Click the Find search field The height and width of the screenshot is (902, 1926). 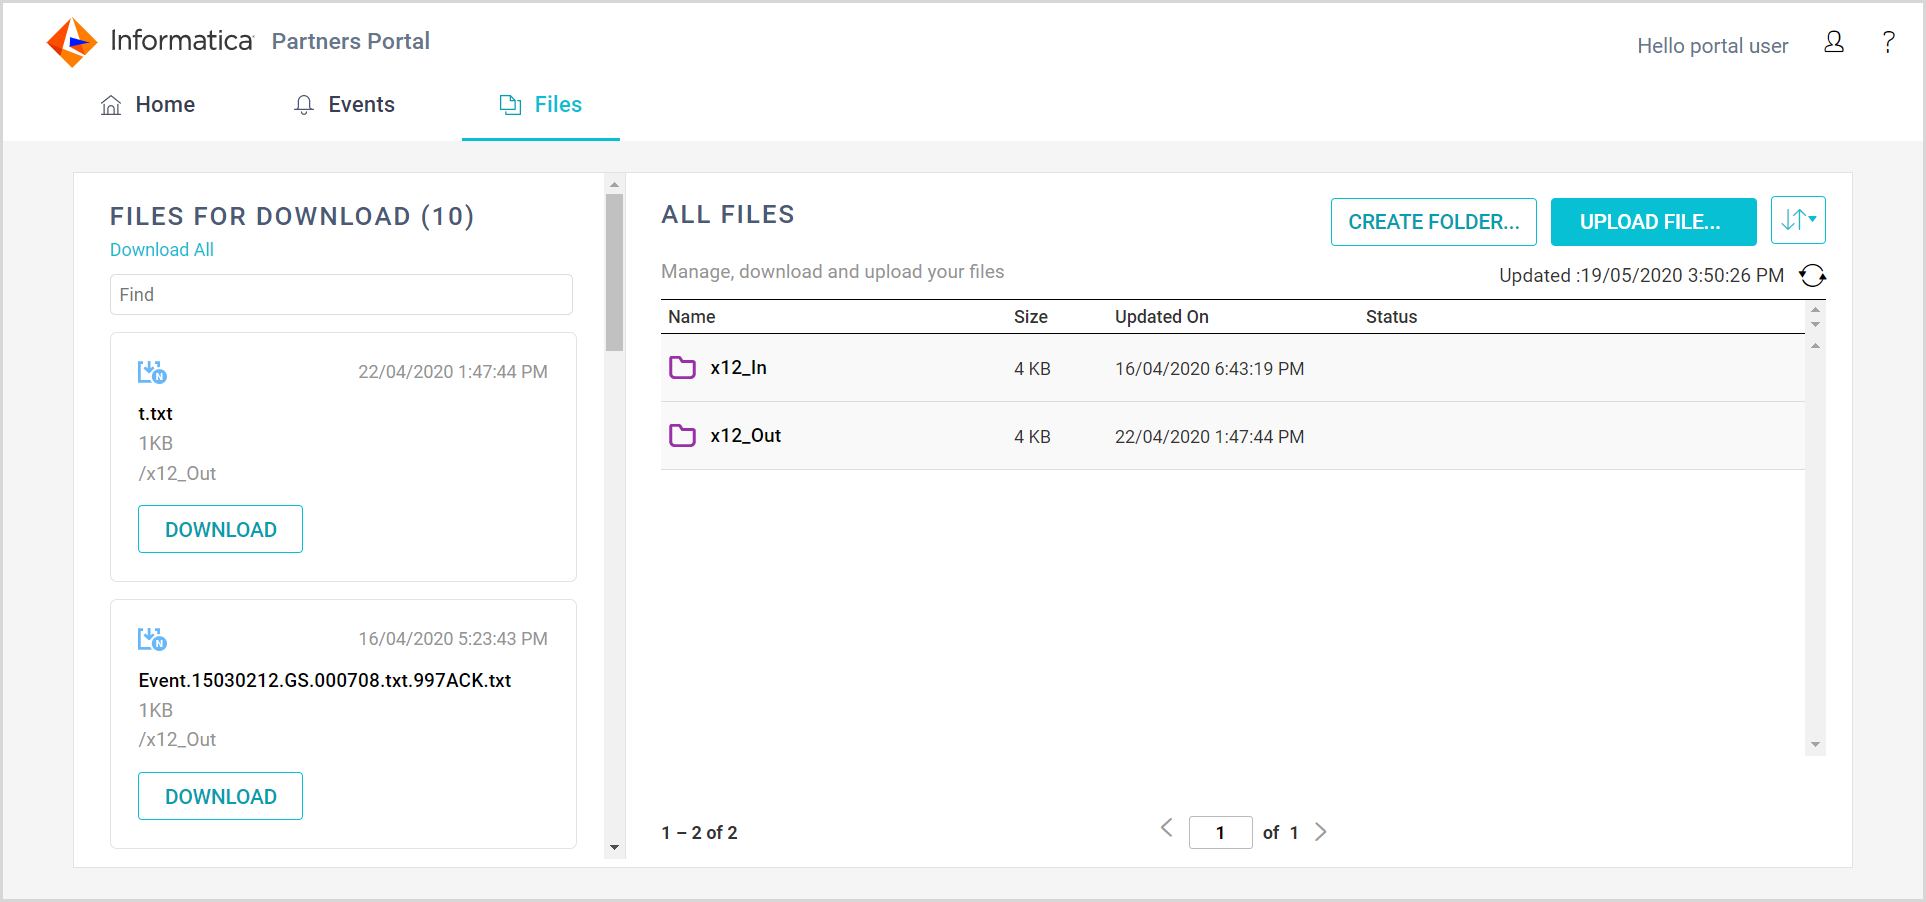pyautogui.click(x=341, y=295)
